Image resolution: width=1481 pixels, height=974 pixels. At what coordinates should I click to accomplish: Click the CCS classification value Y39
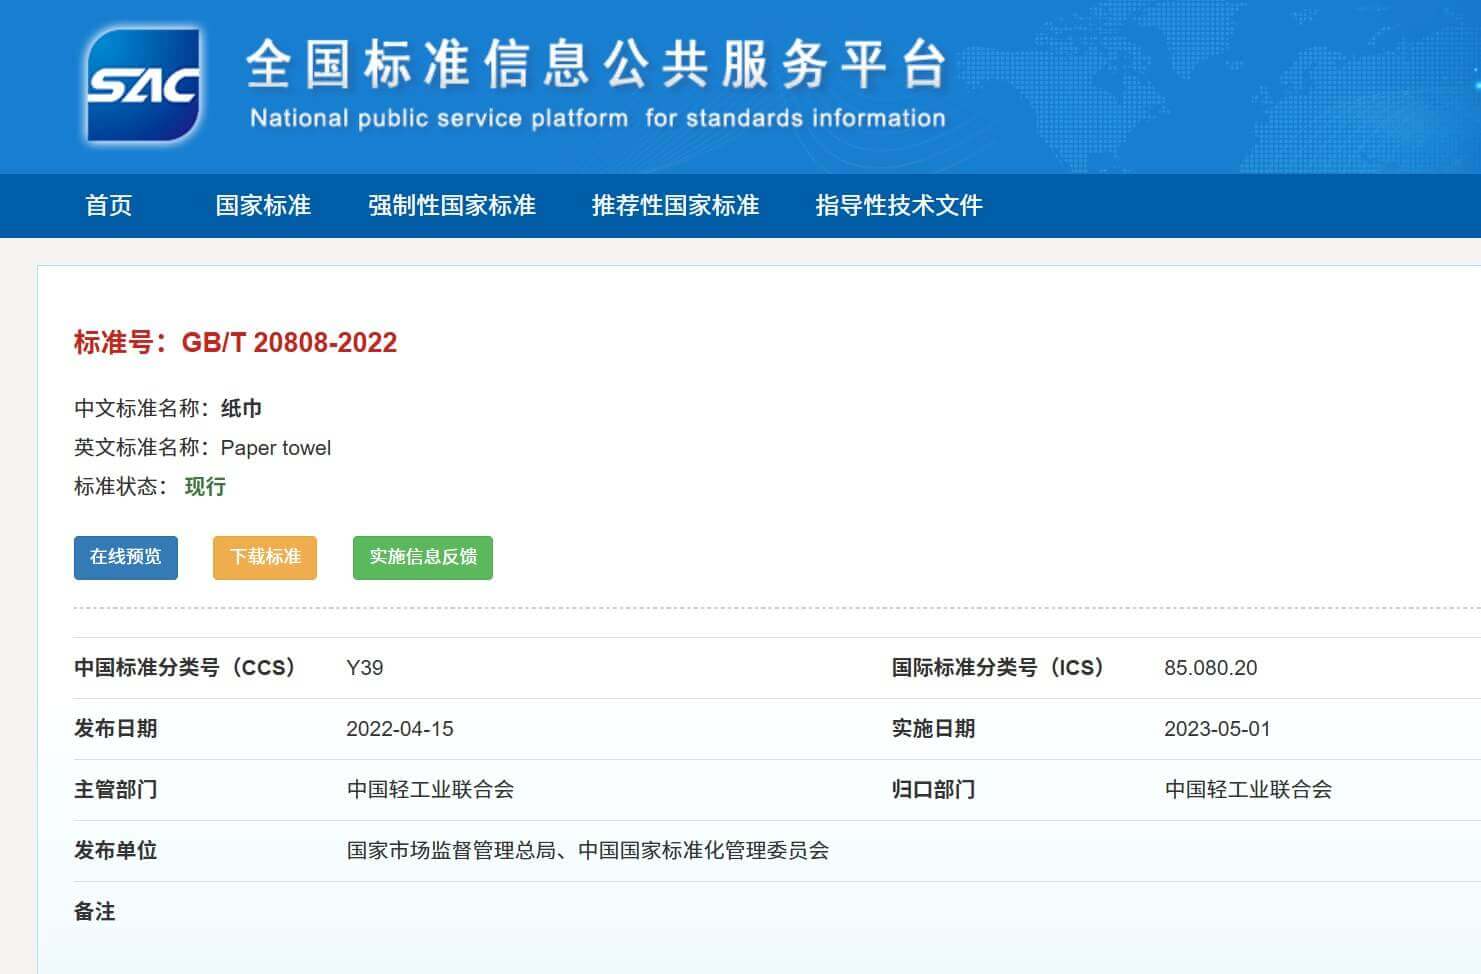[x=365, y=668]
